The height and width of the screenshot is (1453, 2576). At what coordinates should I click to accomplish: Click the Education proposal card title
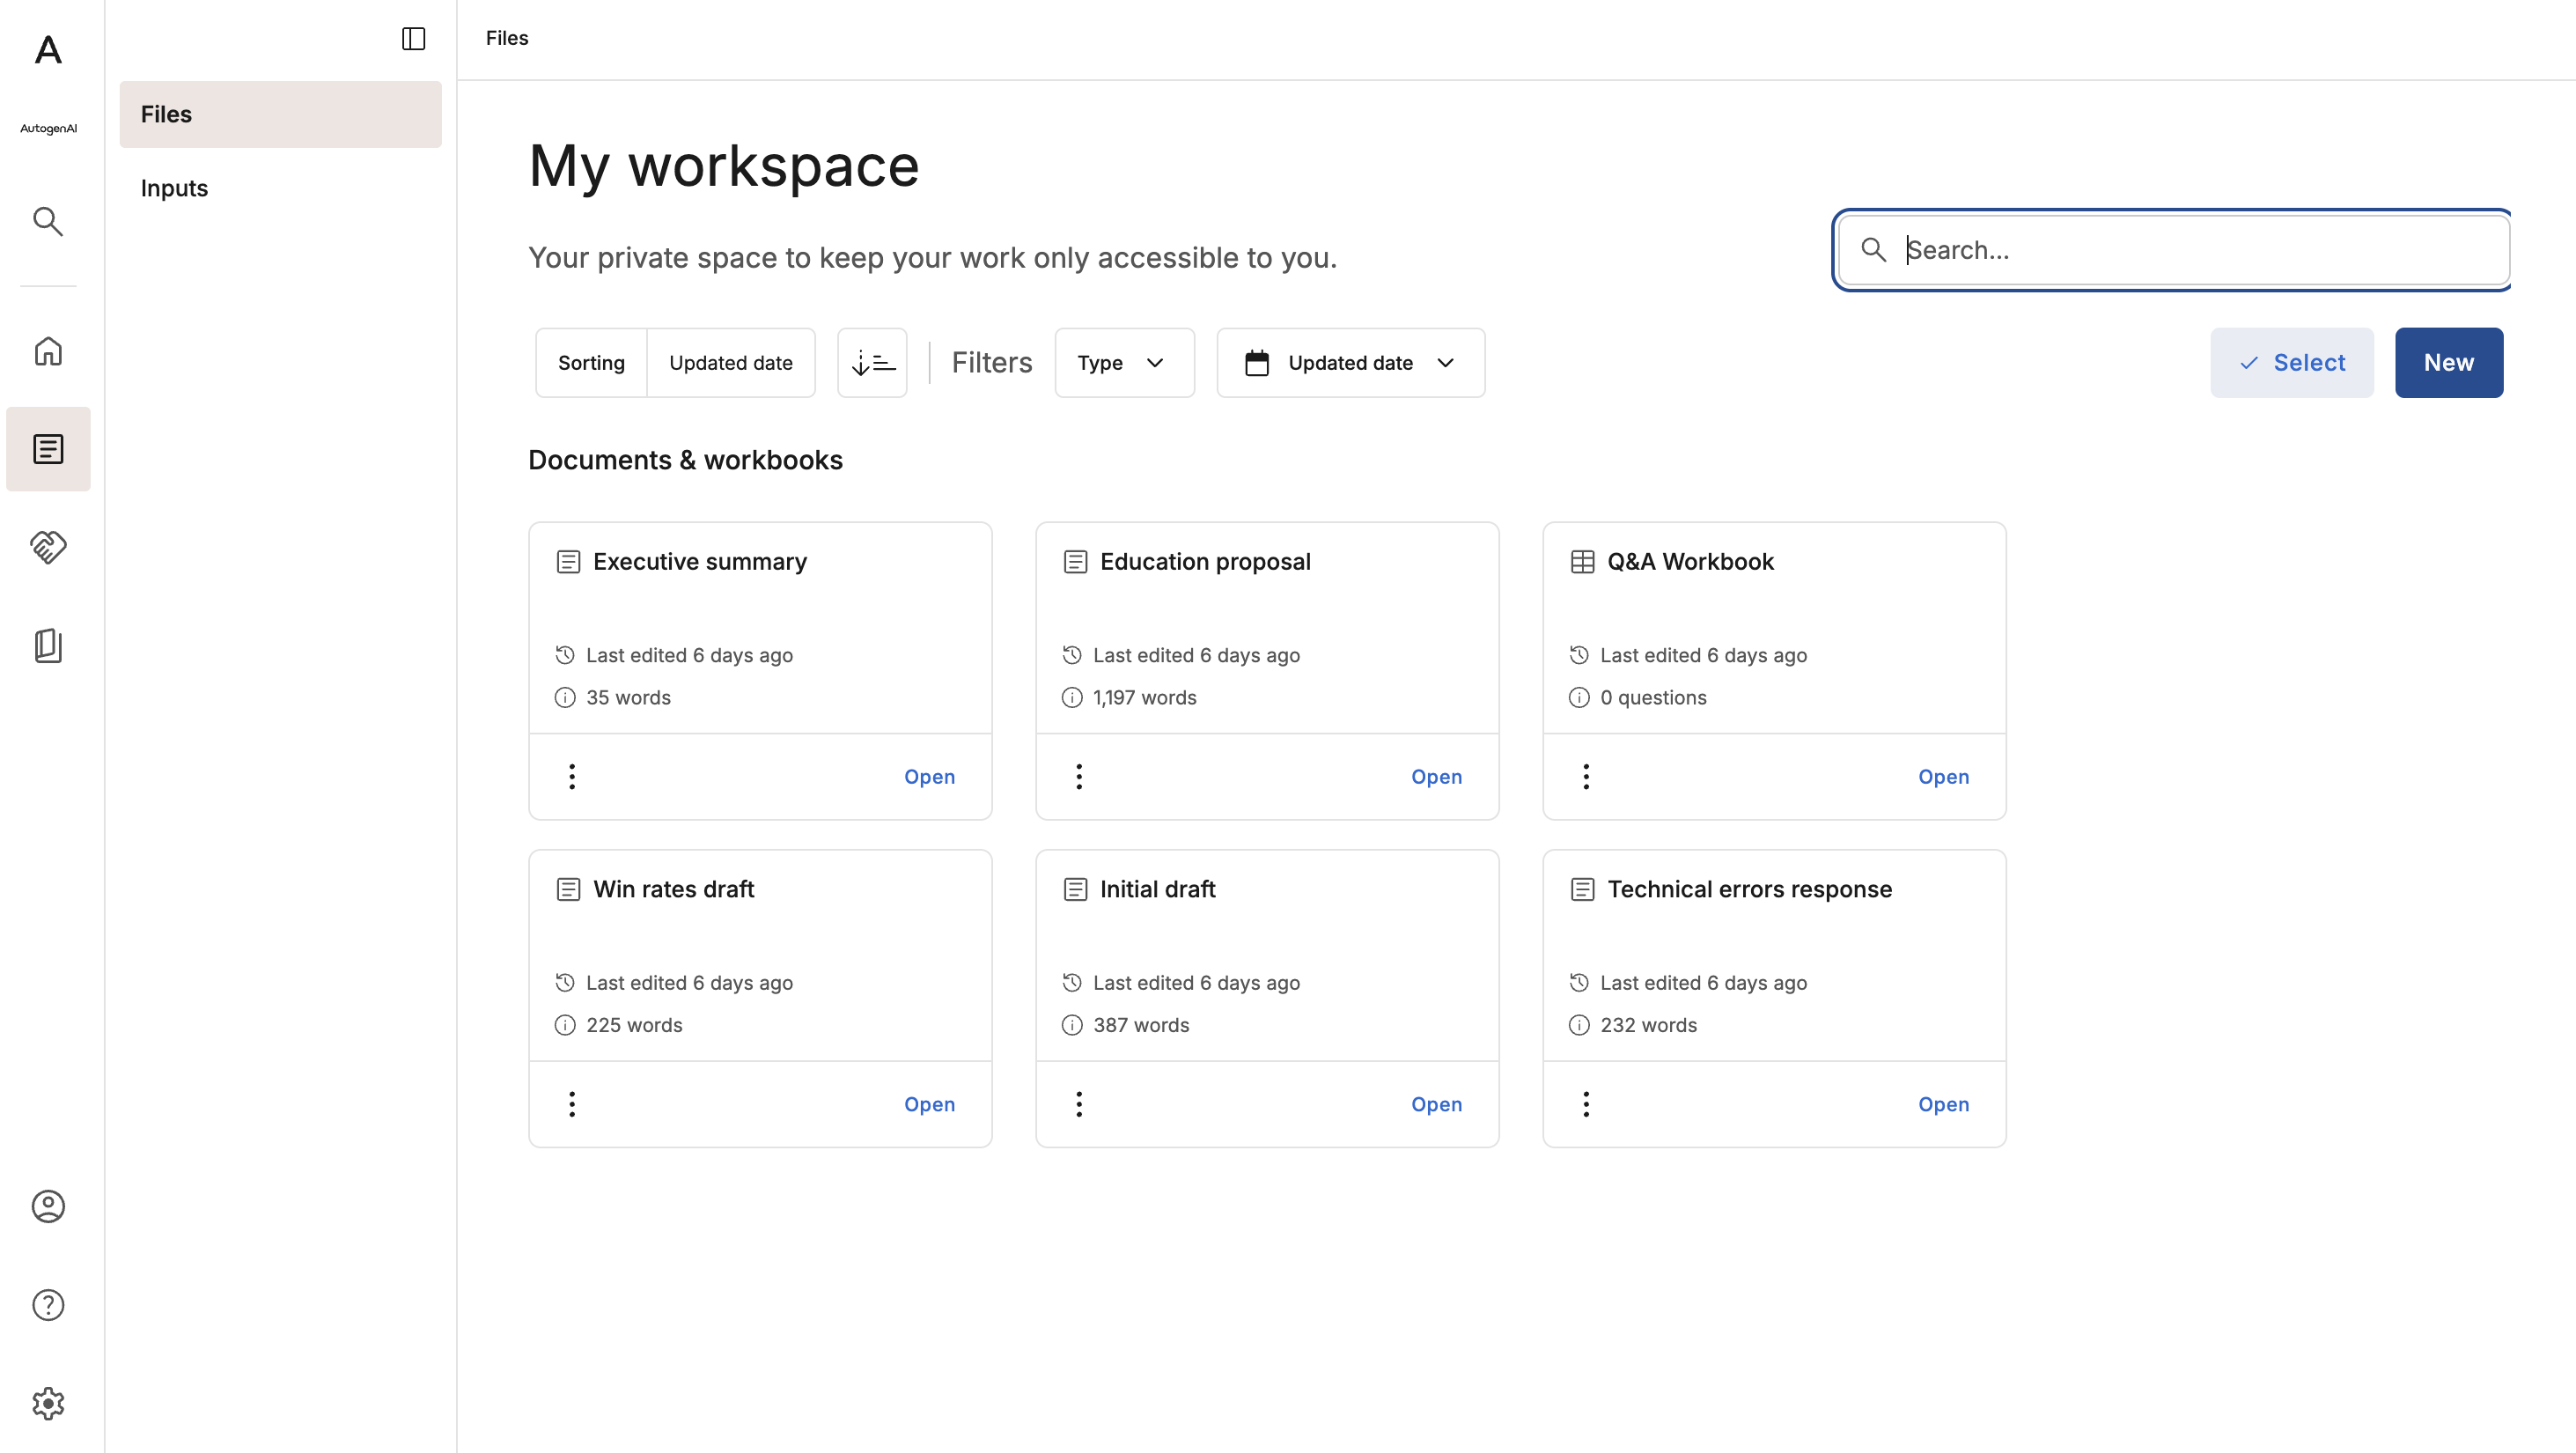[x=1205, y=562]
